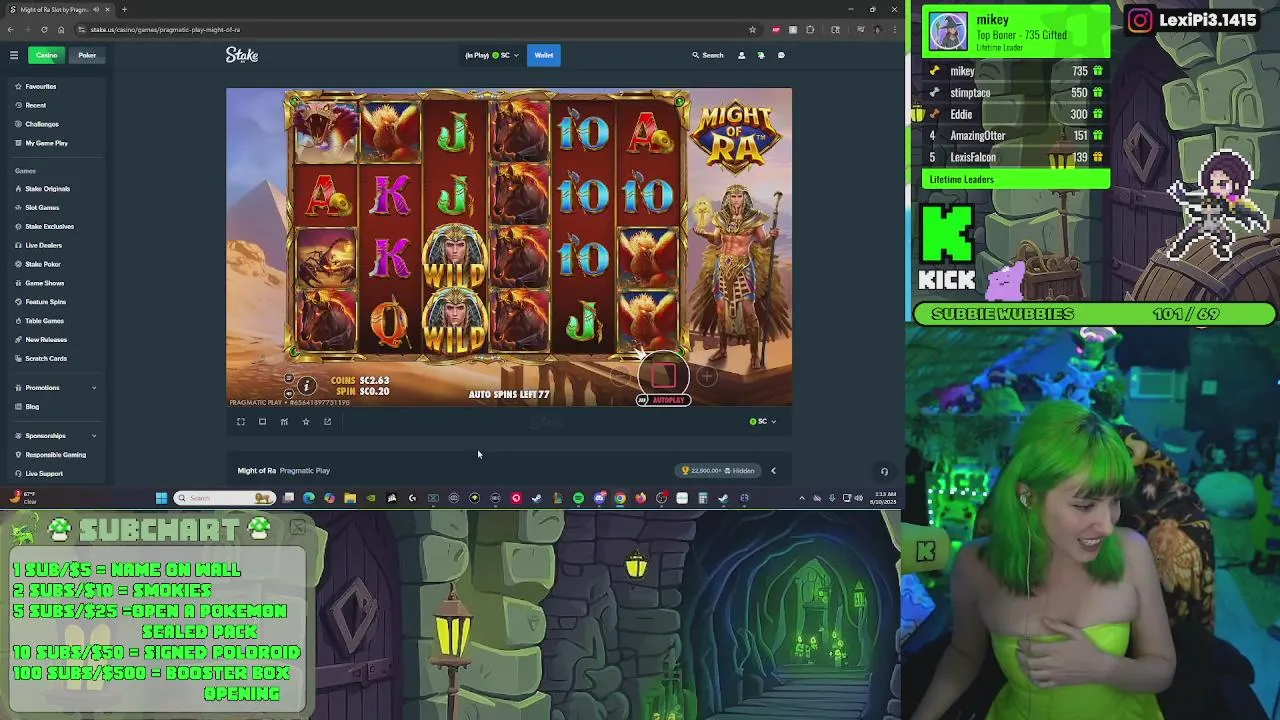Open File Explorer from the taskbar
1280x720 pixels.
click(x=350, y=498)
